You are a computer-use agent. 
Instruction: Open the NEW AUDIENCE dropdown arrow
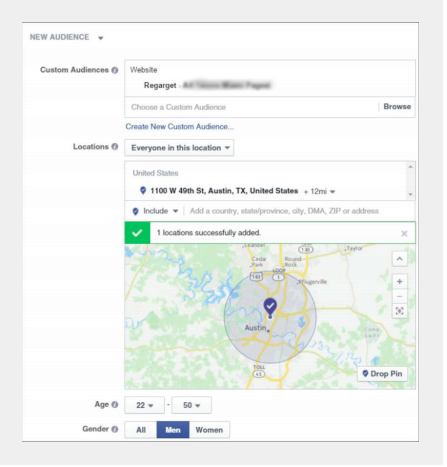(x=101, y=38)
